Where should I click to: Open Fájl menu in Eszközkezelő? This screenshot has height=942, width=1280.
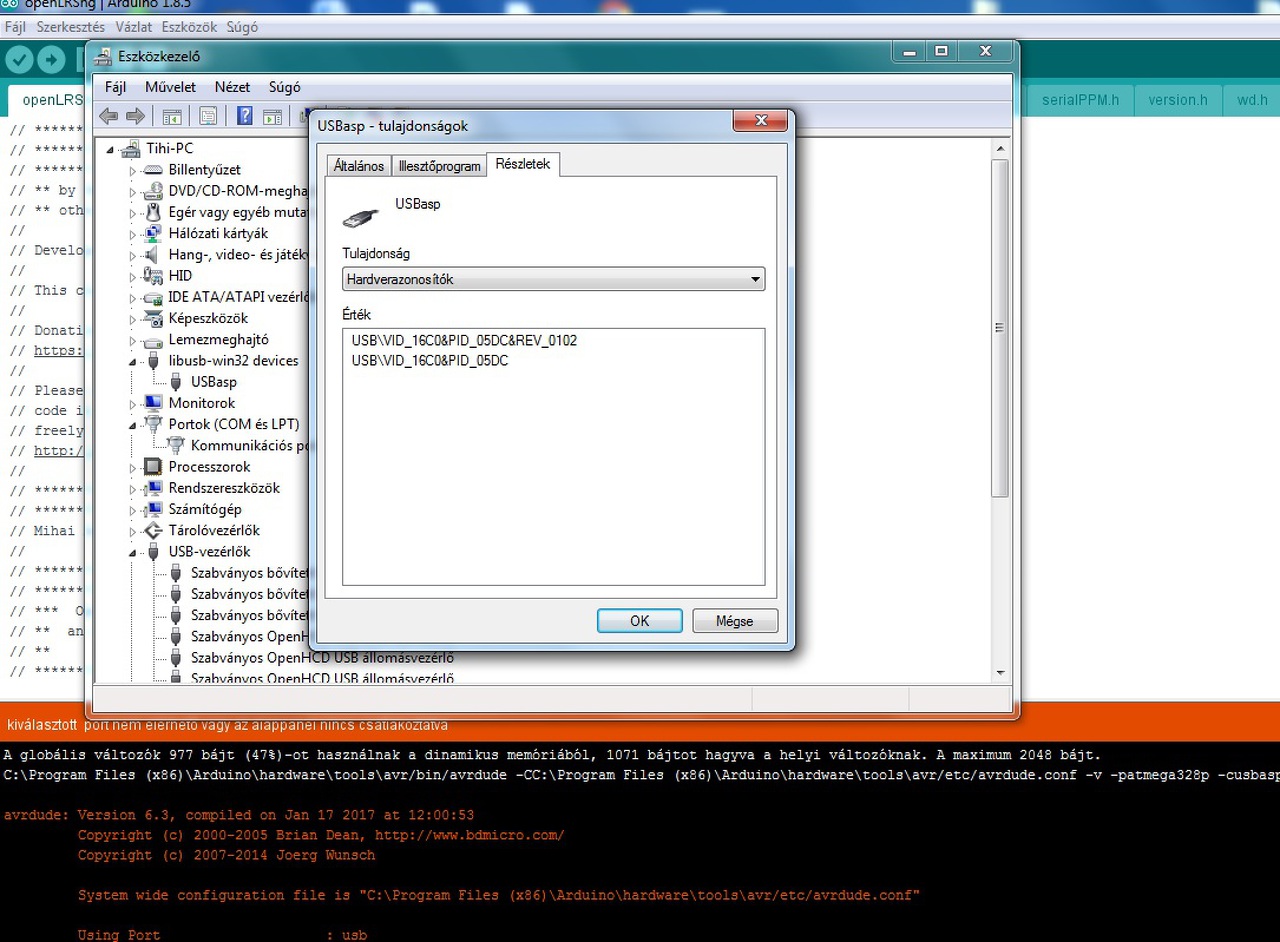click(x=115, y=87)
